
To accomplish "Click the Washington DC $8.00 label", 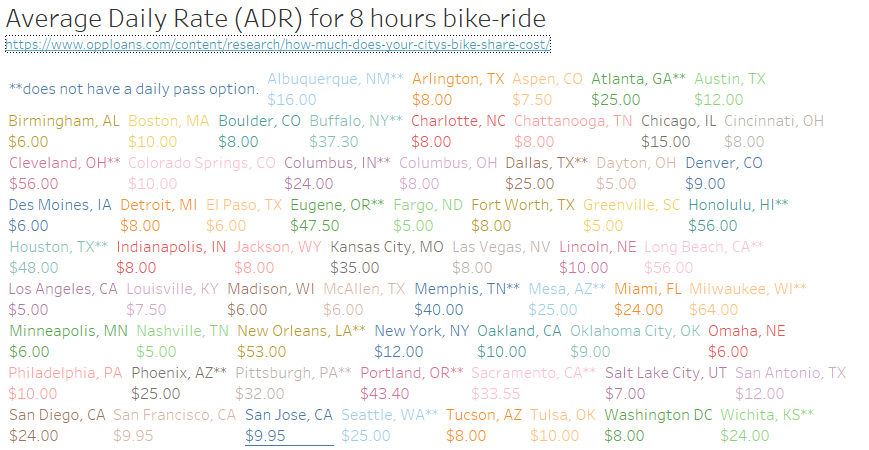I will [x=658, y=425].
